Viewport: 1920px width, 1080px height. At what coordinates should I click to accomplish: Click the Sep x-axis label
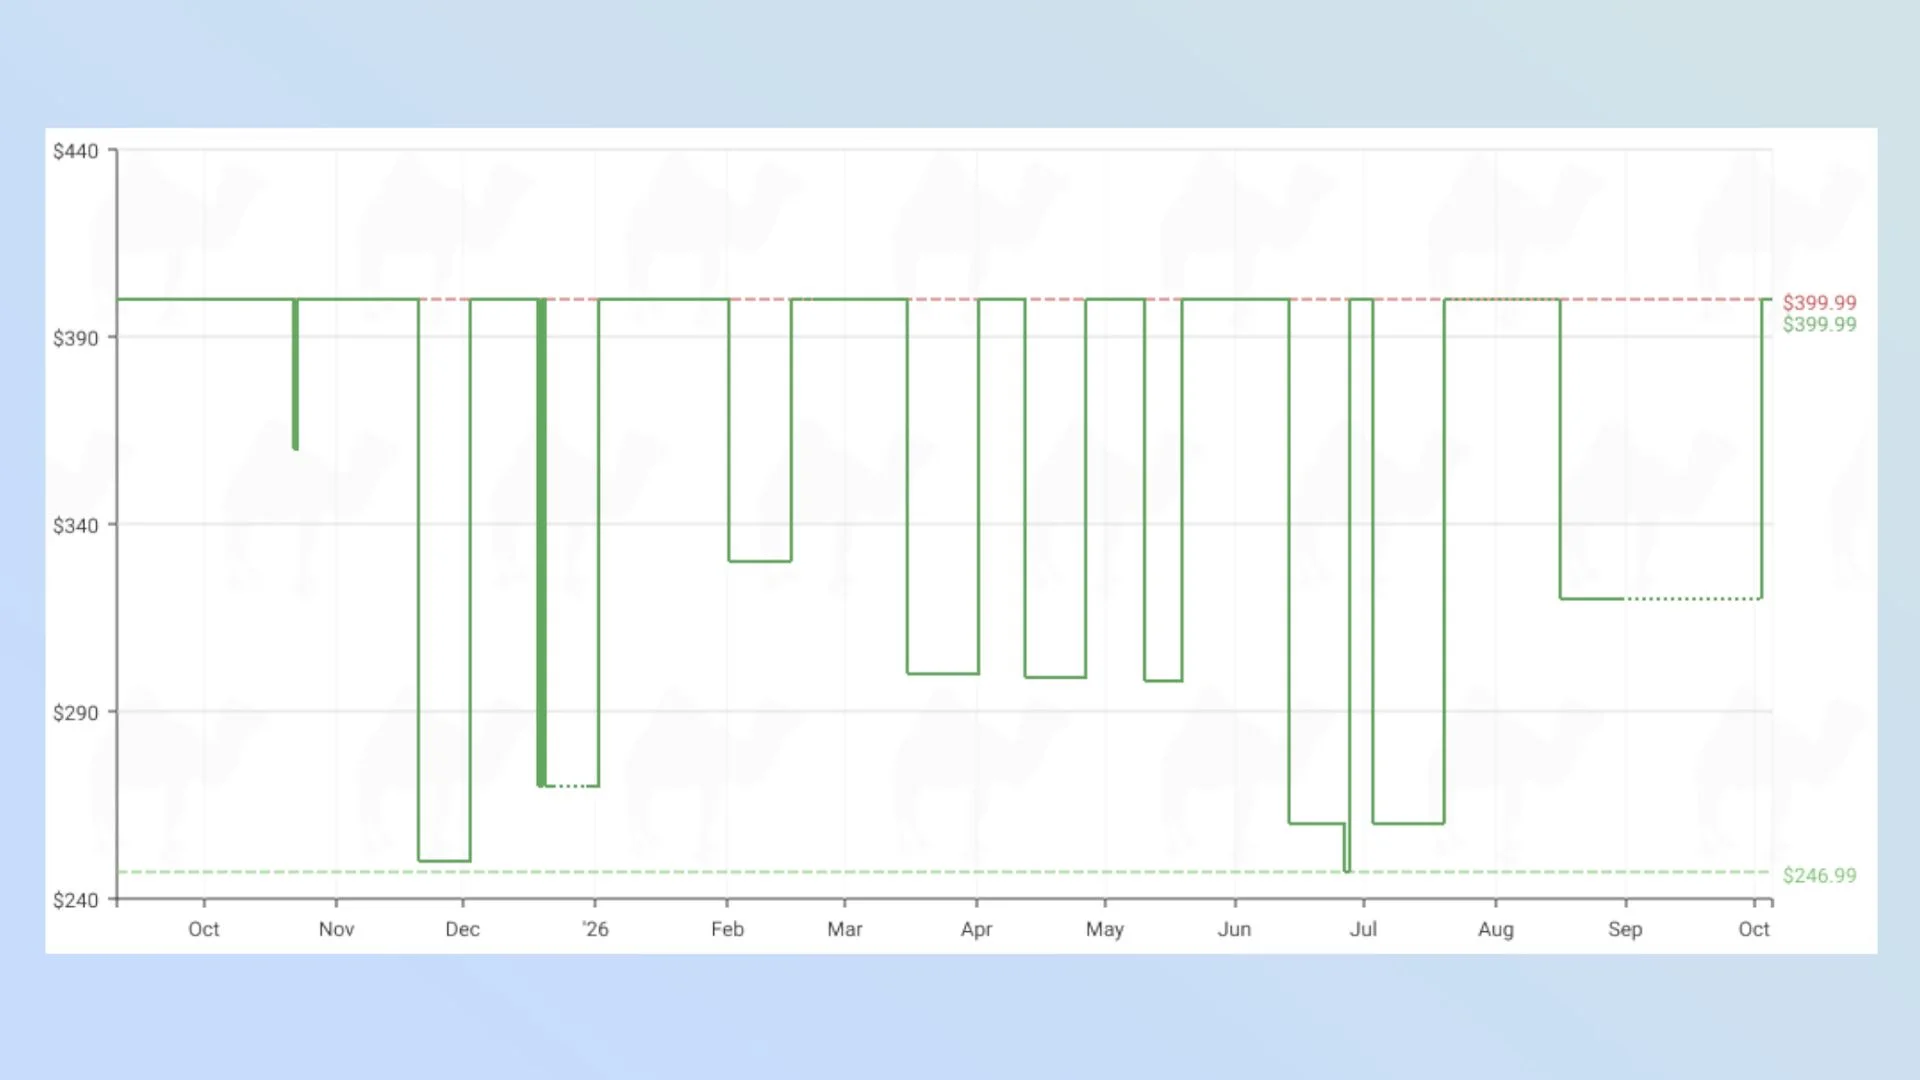pos(1625,929)
